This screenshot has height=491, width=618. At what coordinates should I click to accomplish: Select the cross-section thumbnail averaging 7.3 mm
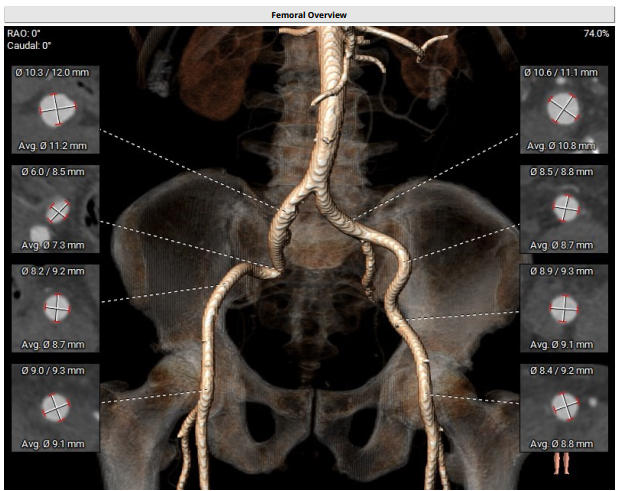[55, 208]
